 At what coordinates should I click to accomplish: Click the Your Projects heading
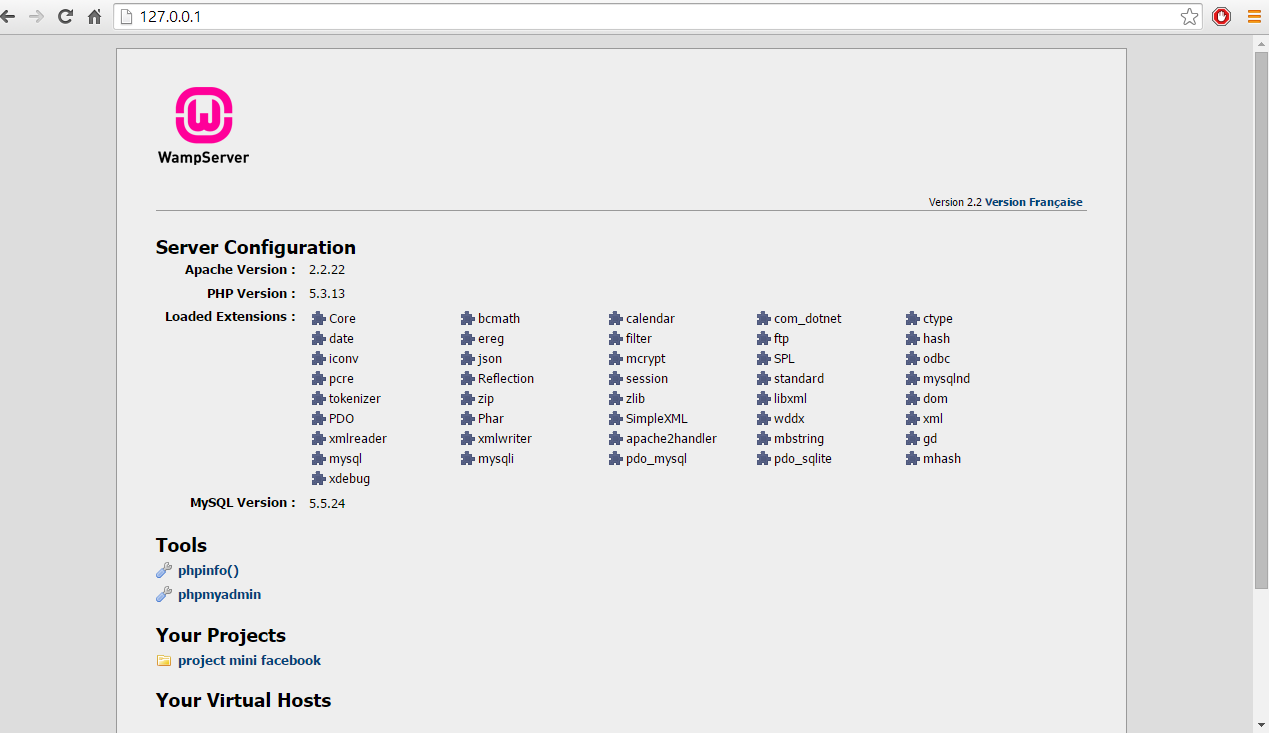221,635
